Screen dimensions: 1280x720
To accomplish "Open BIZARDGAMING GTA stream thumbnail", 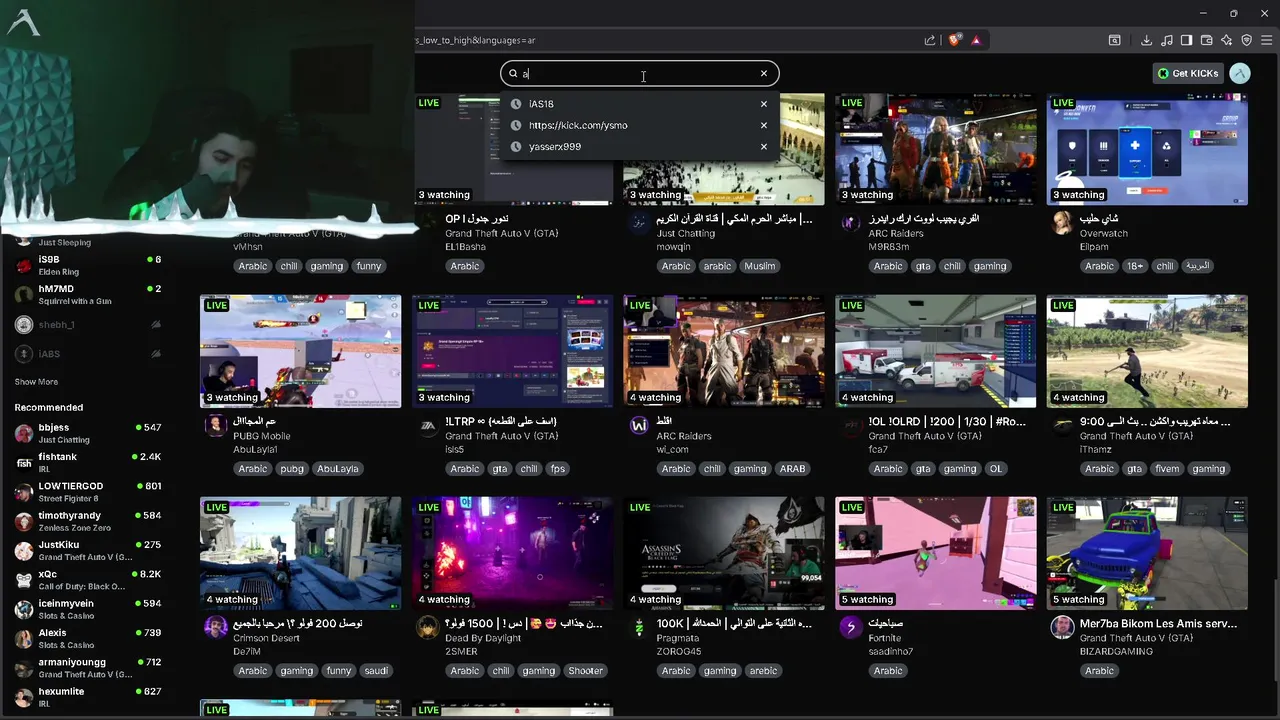I will tap(1147, 553).
